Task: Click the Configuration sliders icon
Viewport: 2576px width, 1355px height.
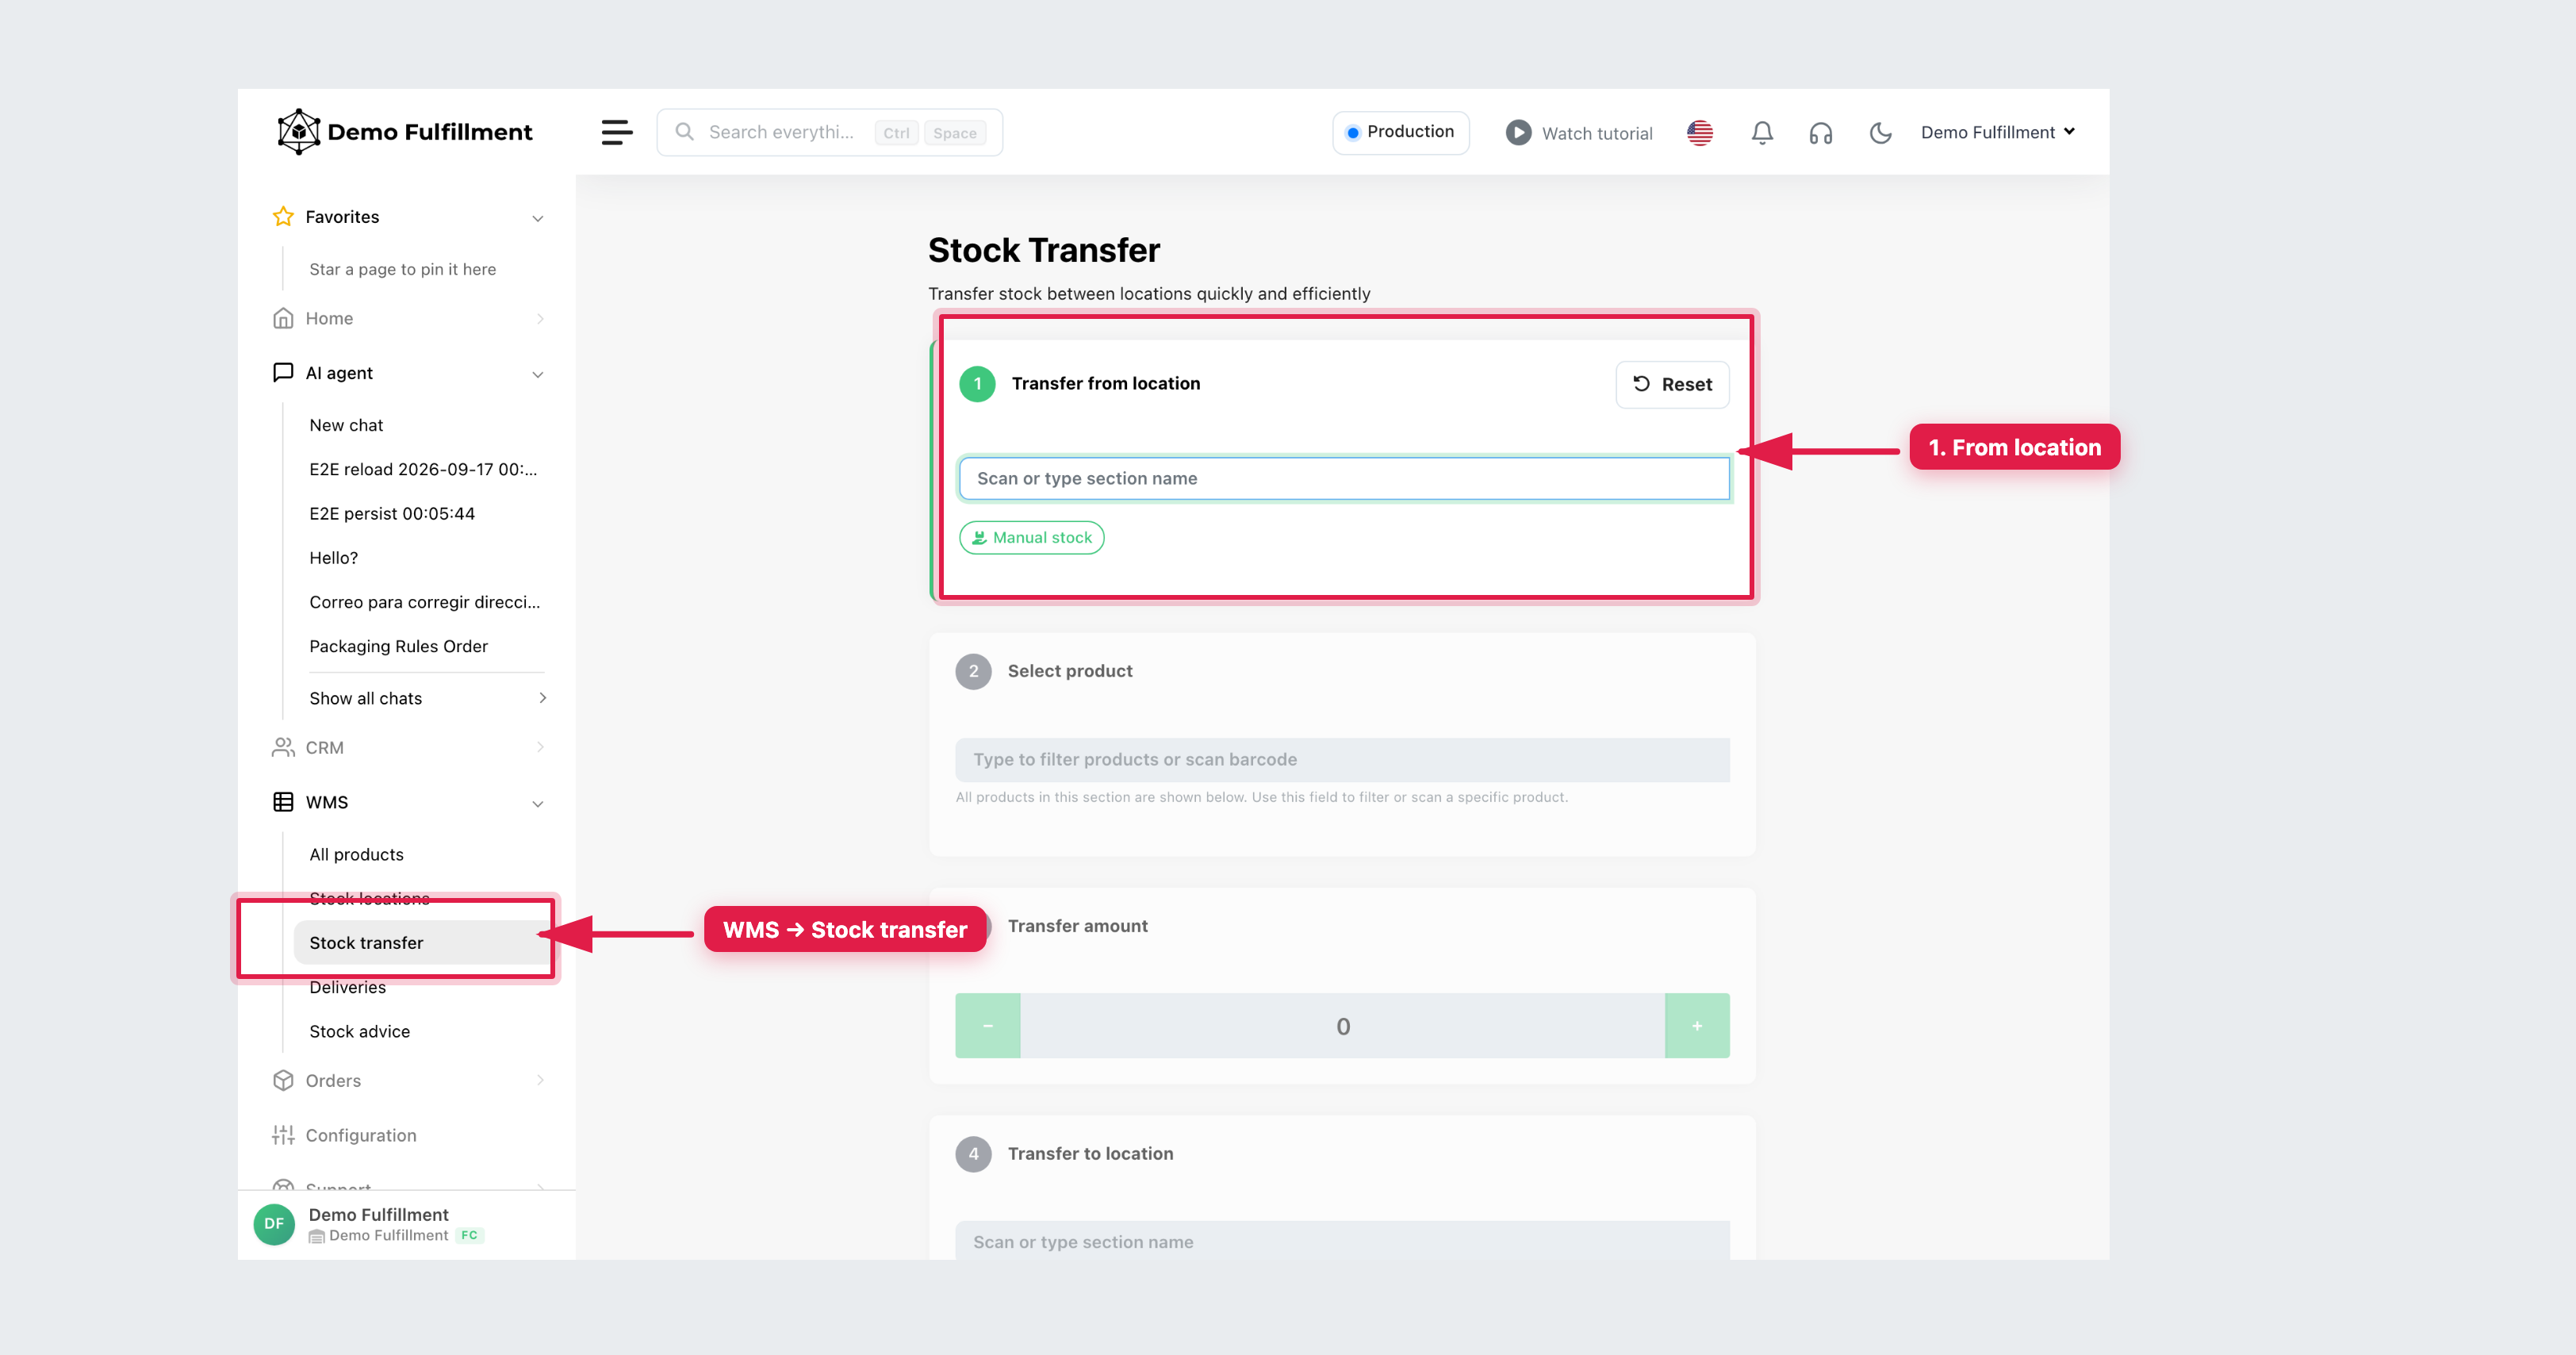Action: click(283, 1135)
